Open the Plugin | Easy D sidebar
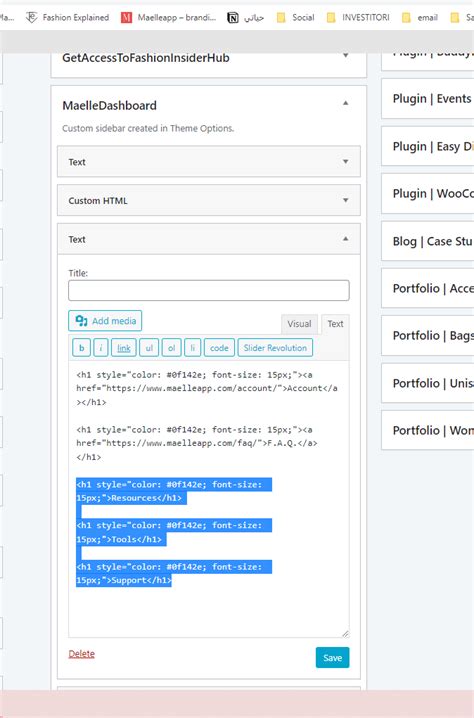474x718 pixels. [428, 147]
